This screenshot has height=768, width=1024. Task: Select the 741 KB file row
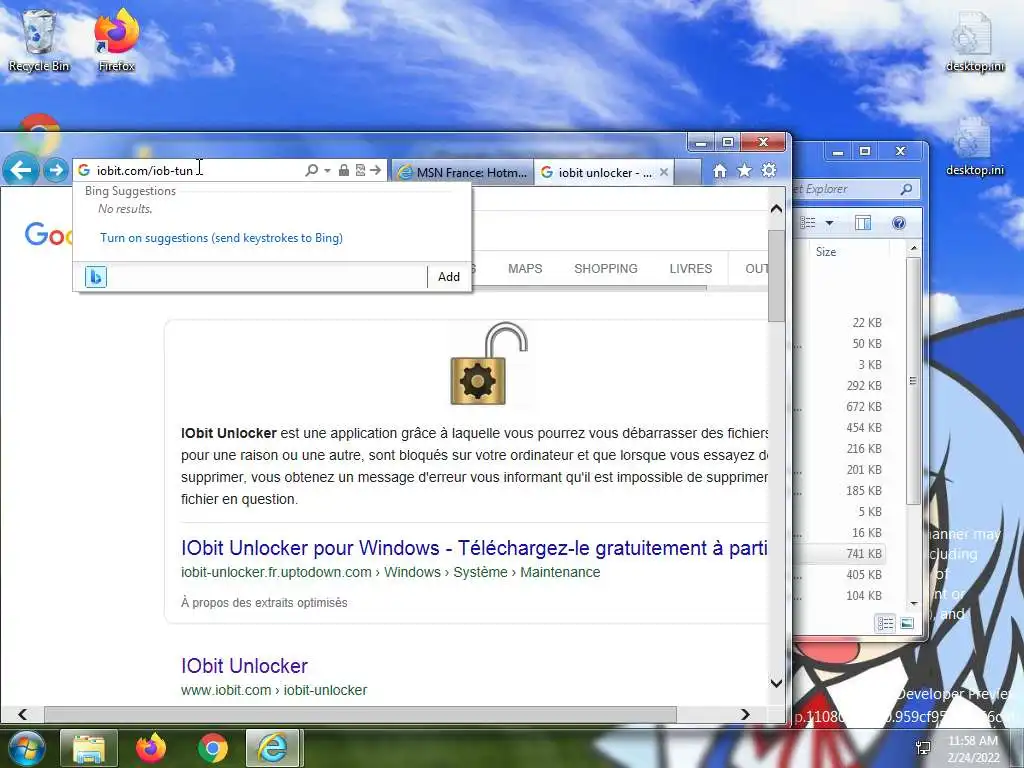(841, 554)
